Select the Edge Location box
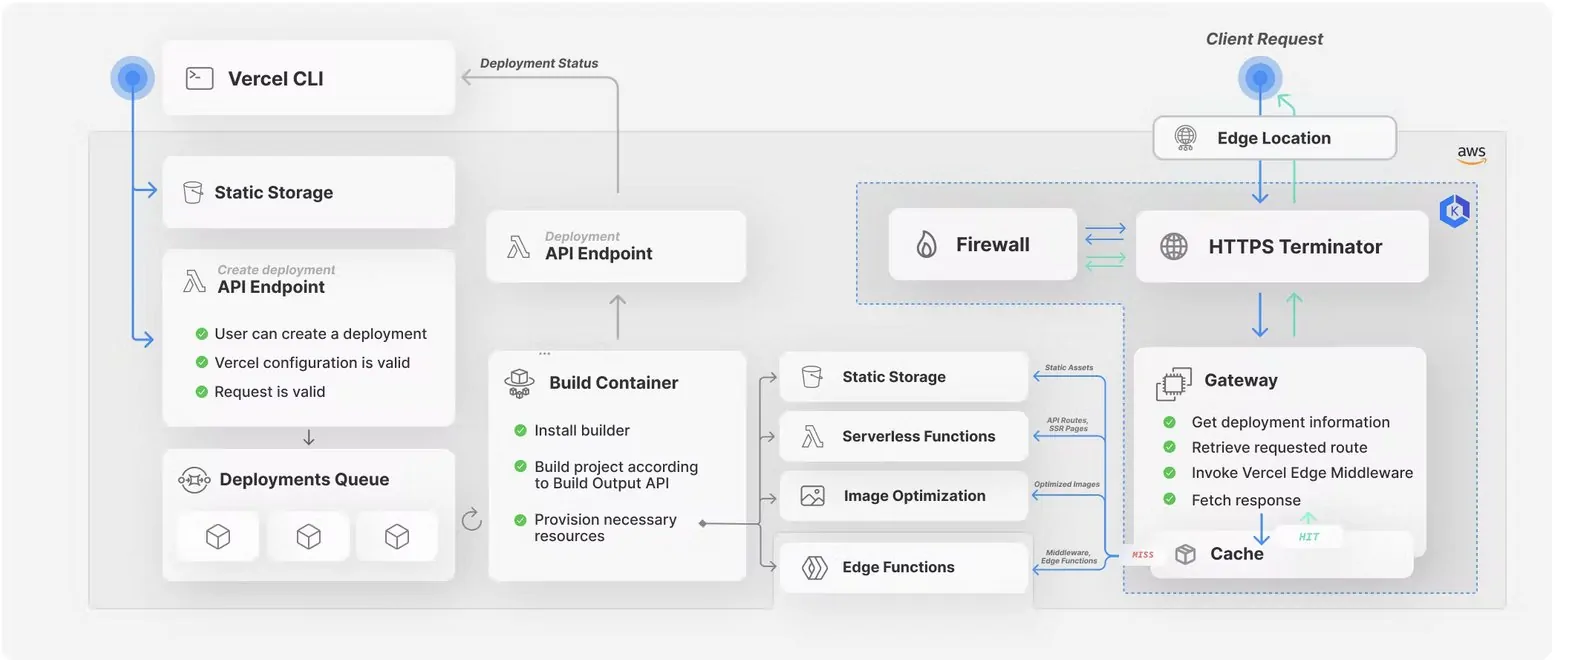 [x=1274, y=138]
